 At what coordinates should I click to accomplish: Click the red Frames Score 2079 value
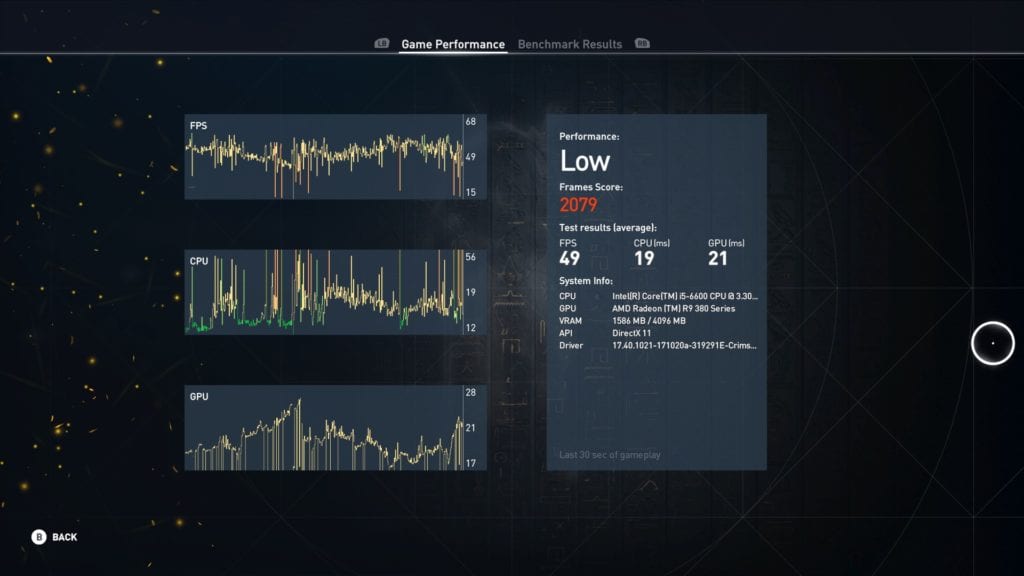tap(578, 205)
